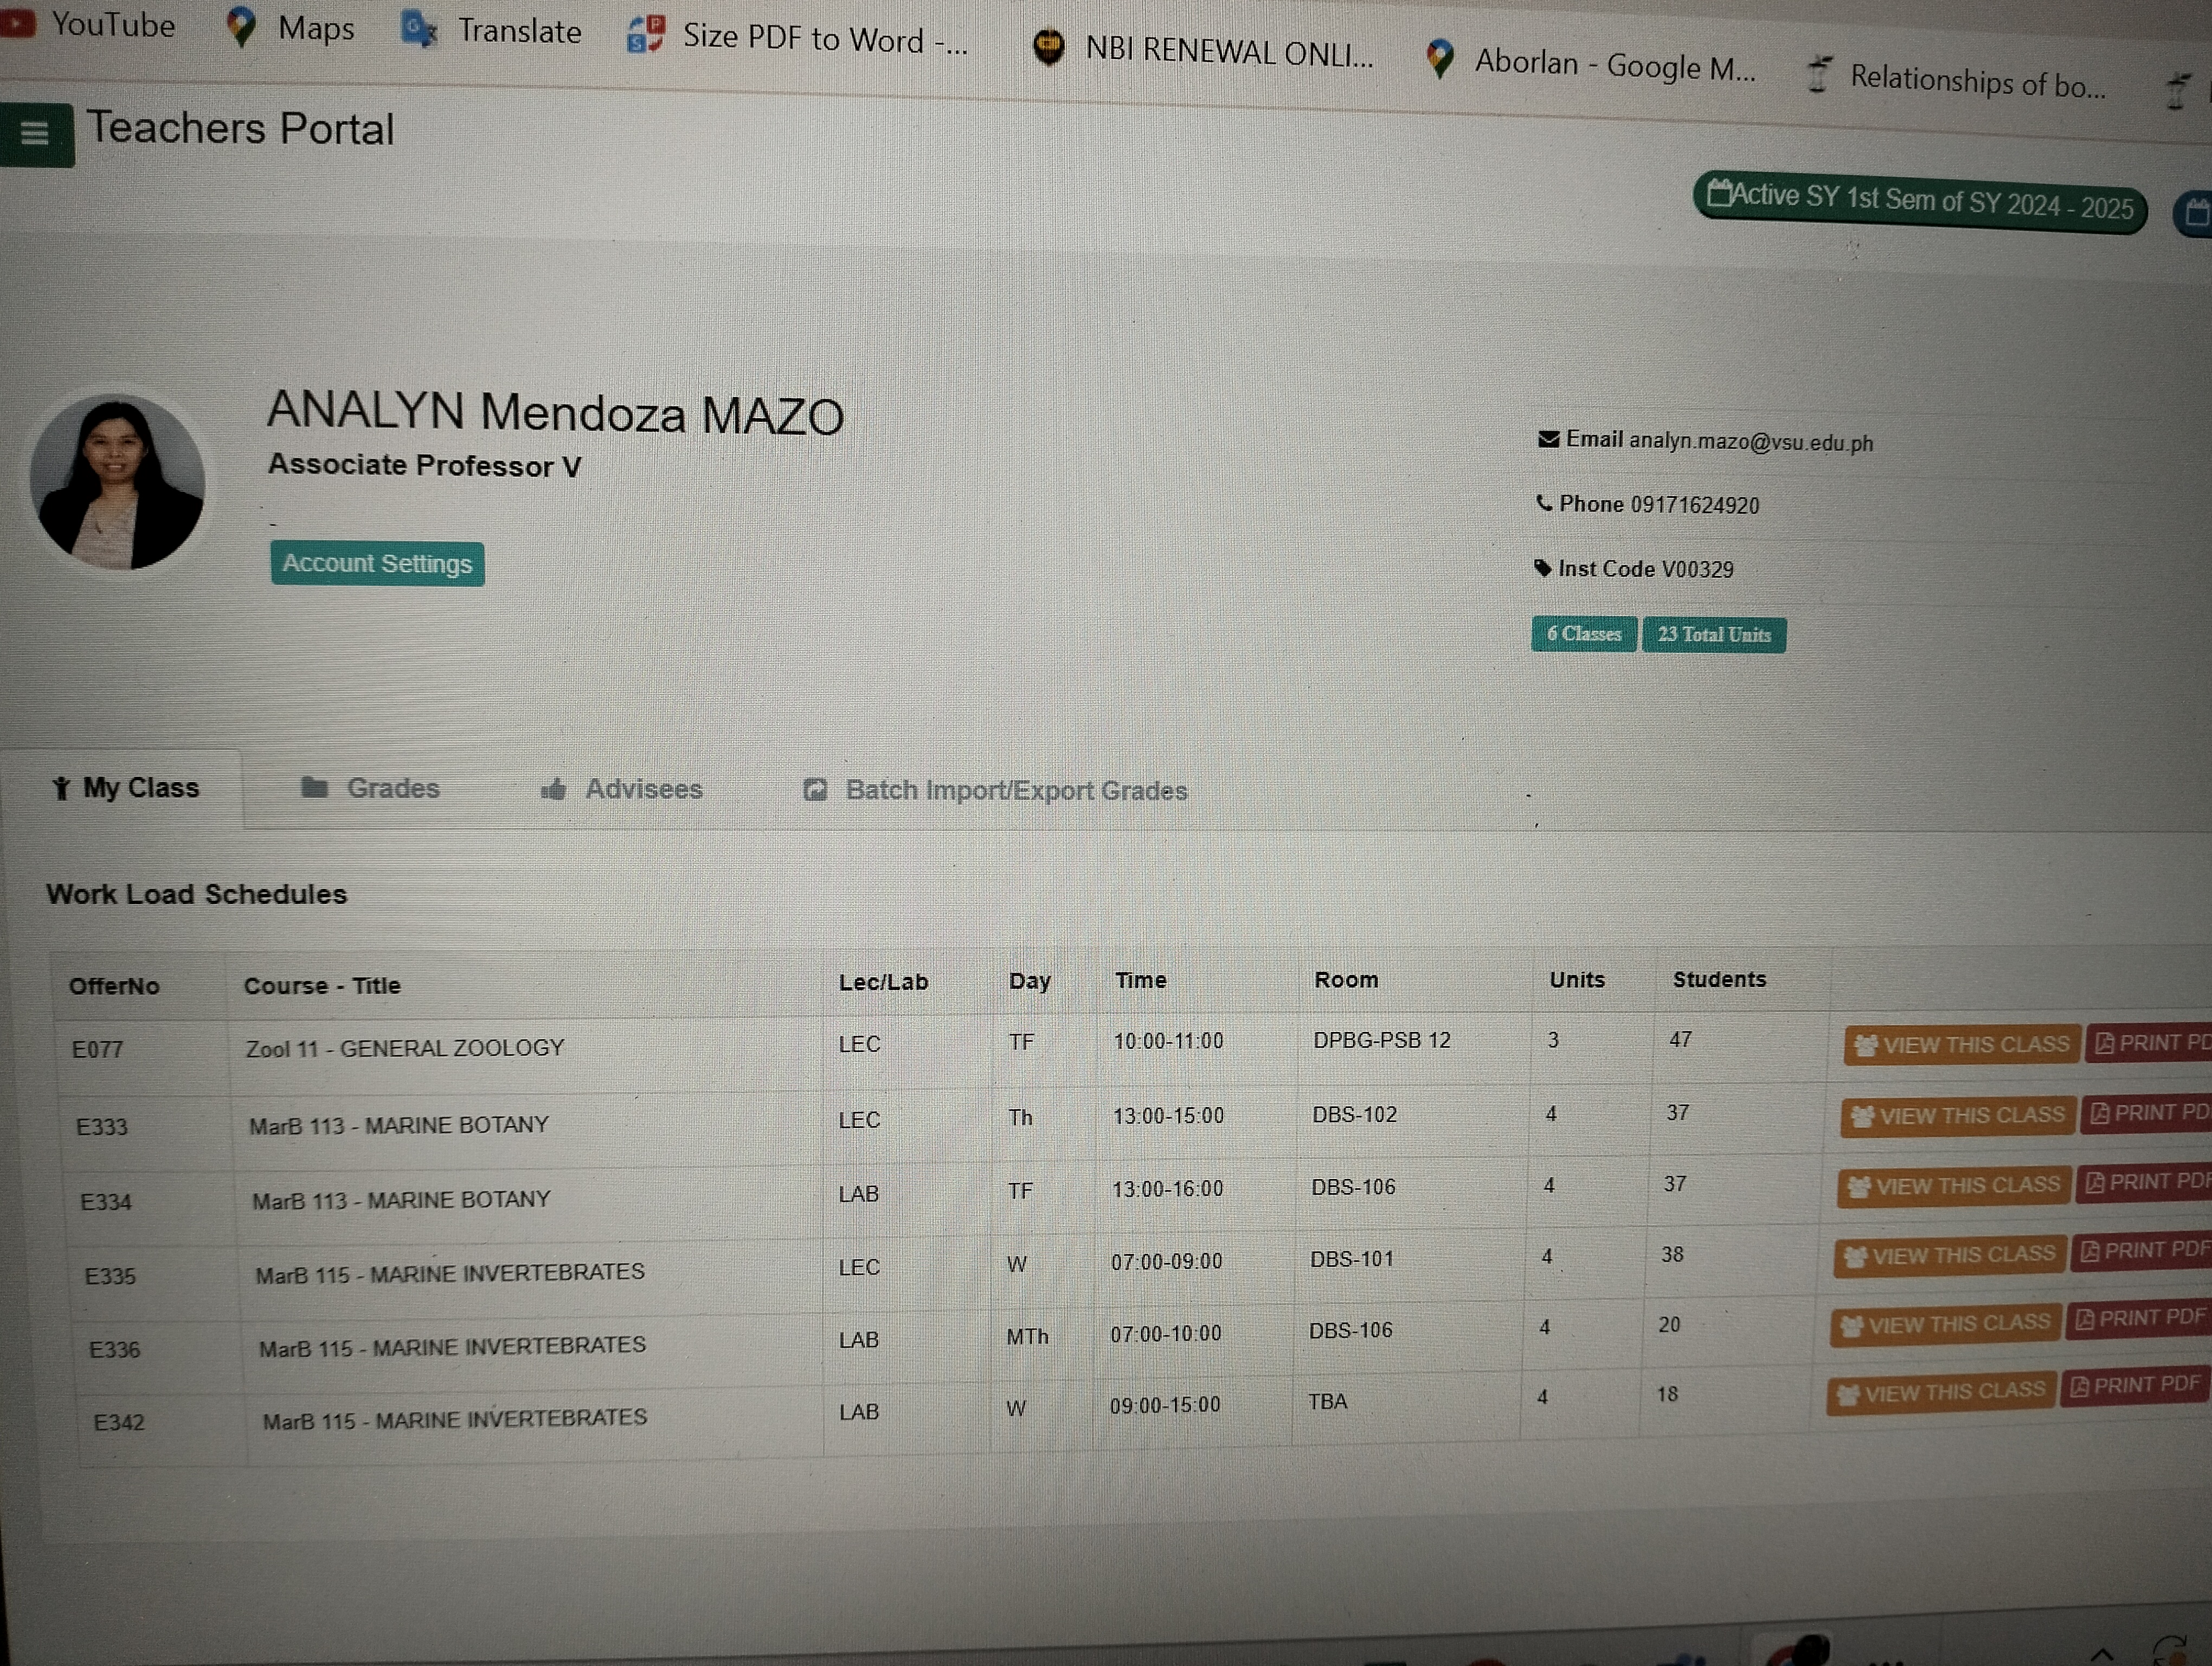Print PDF for offer E342
2212x1666 pixels.
coord(2134,1386)
